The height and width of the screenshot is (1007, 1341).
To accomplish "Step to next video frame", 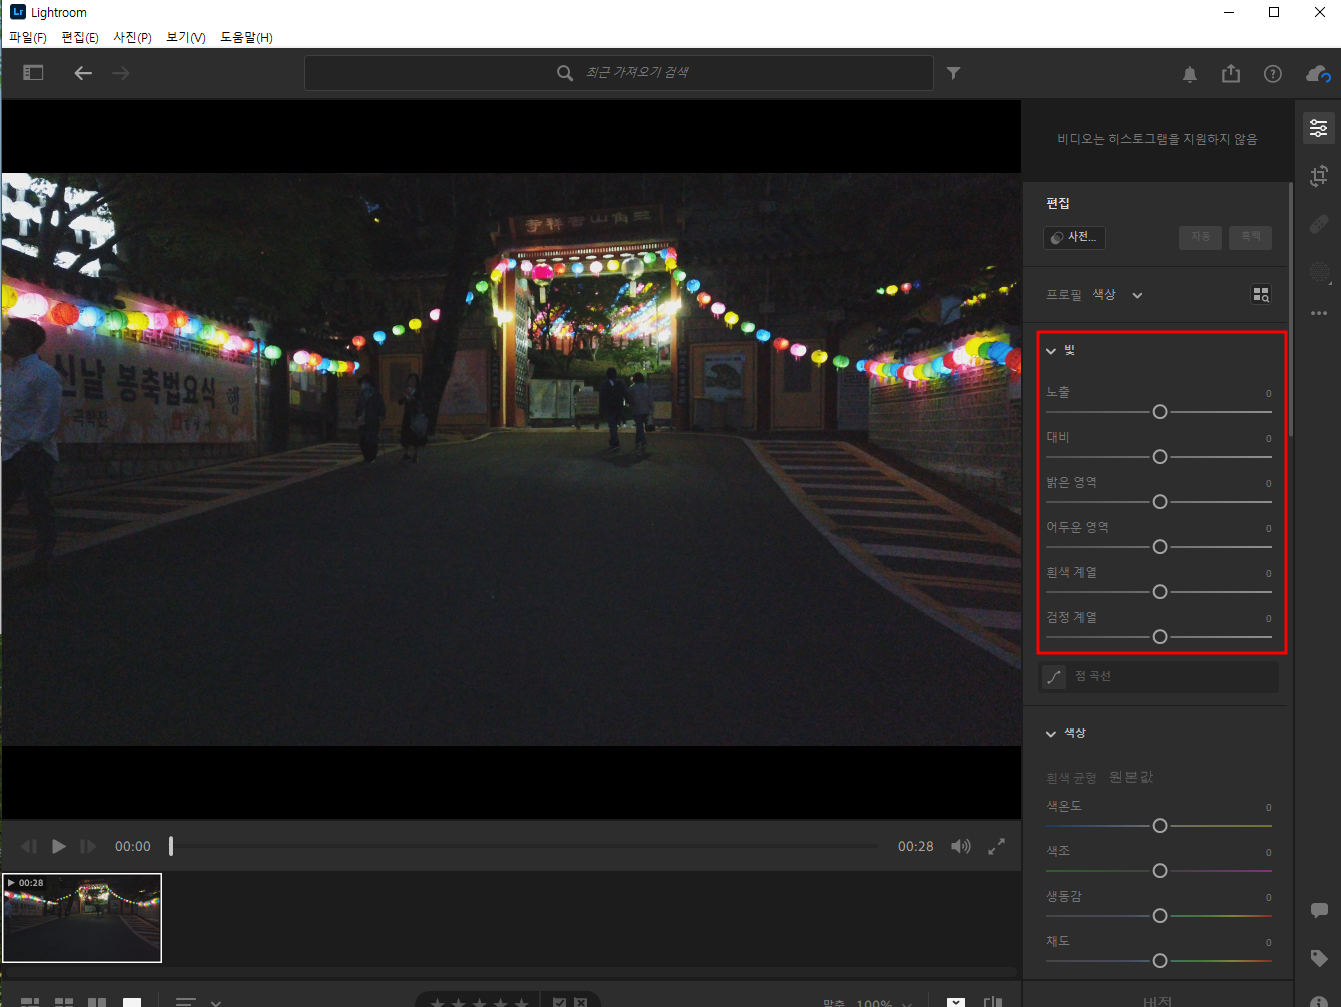I will tap(88, 846).
